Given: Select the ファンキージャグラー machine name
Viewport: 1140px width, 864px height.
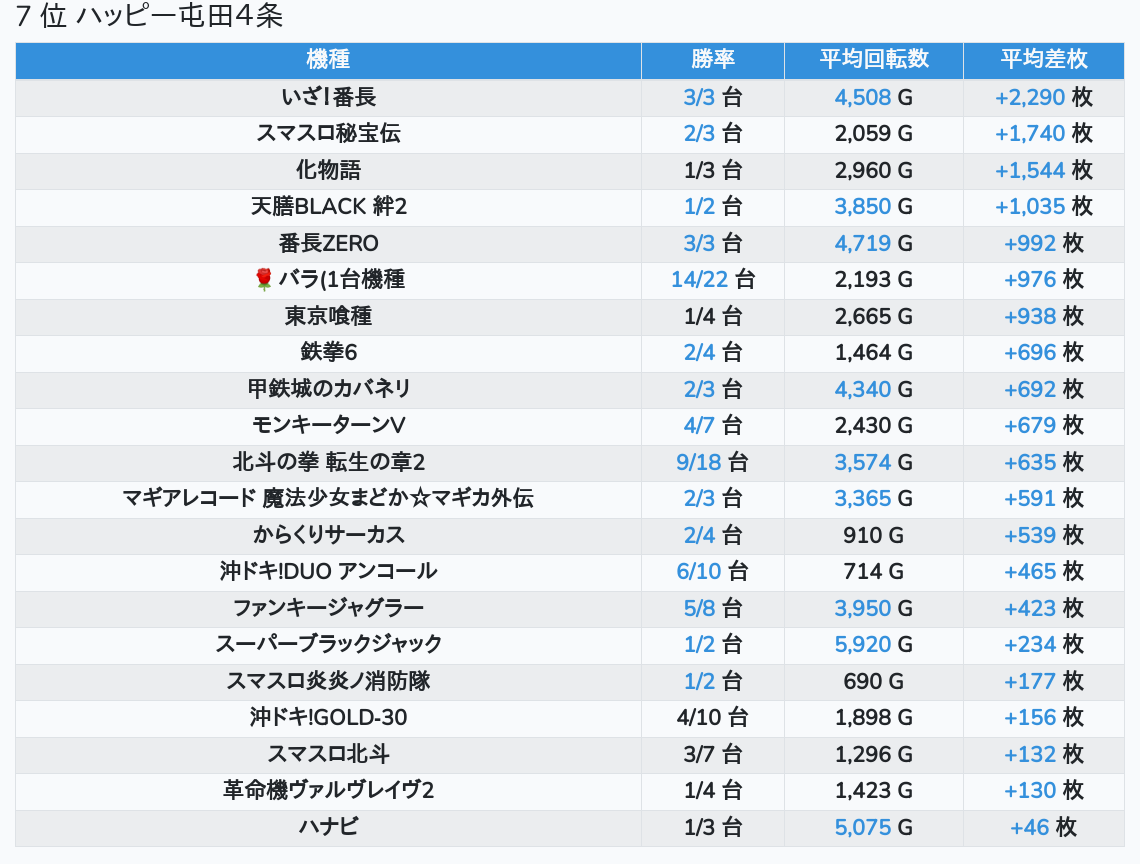Looking at the screenshot, I should [x=328, y=607].
